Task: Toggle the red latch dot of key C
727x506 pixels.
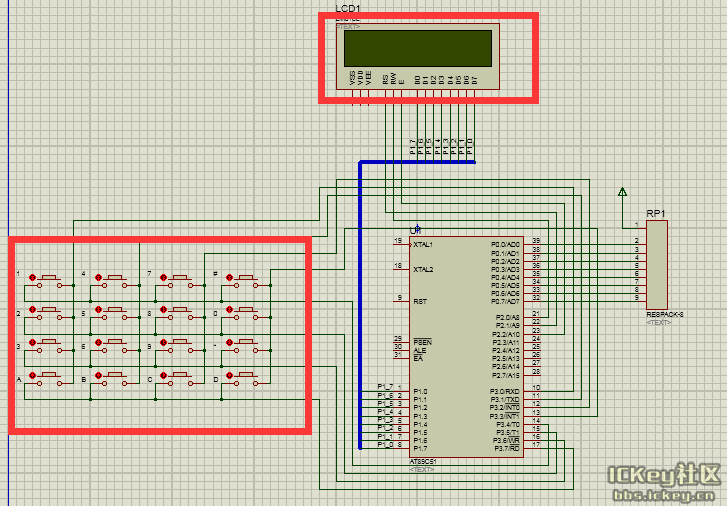Action: 163,375
